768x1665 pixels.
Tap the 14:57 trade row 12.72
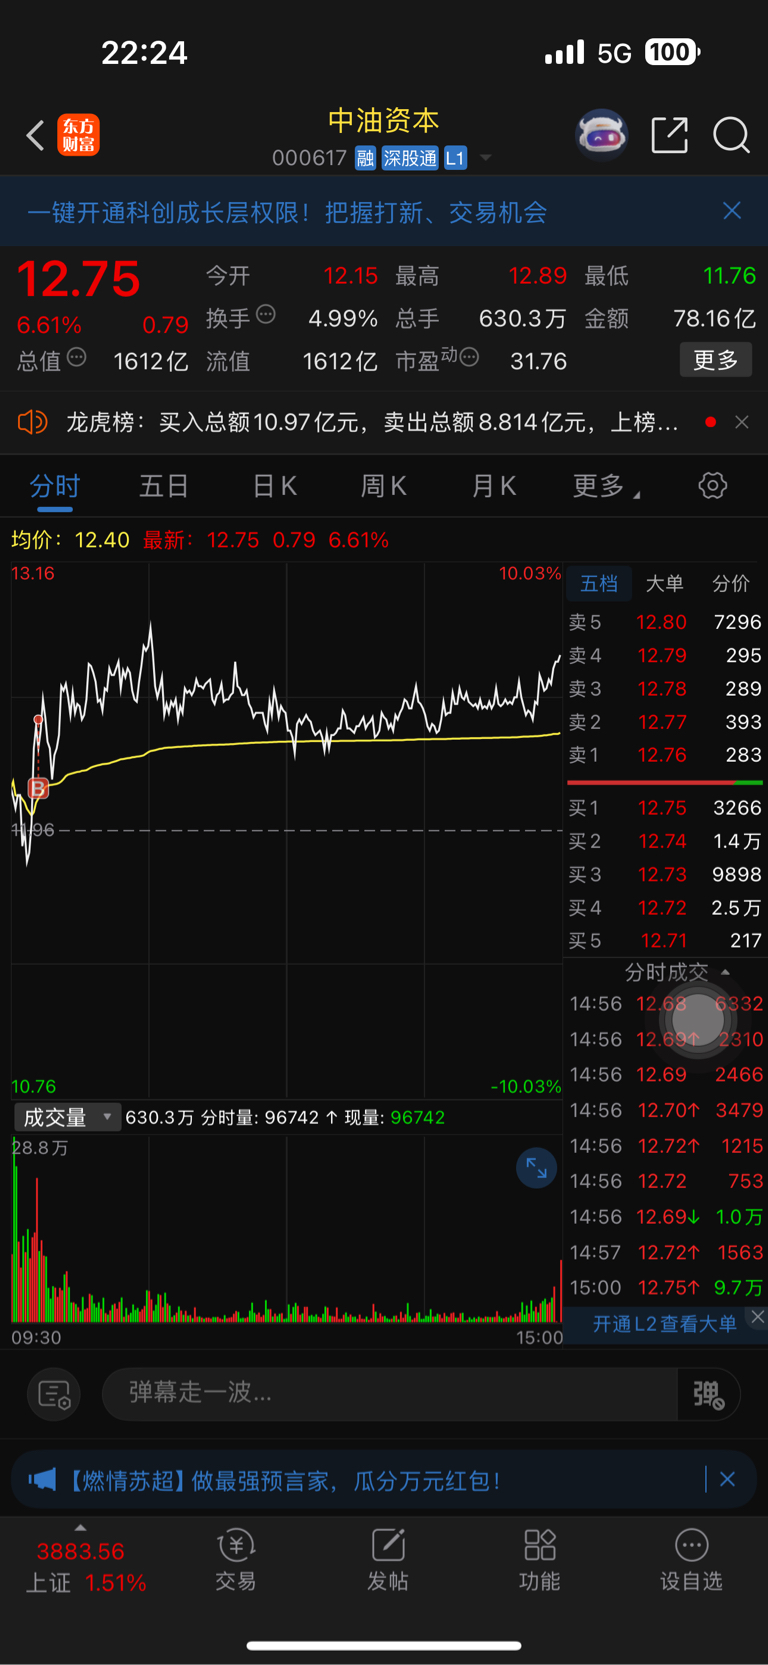click(x=666, y=1253)
